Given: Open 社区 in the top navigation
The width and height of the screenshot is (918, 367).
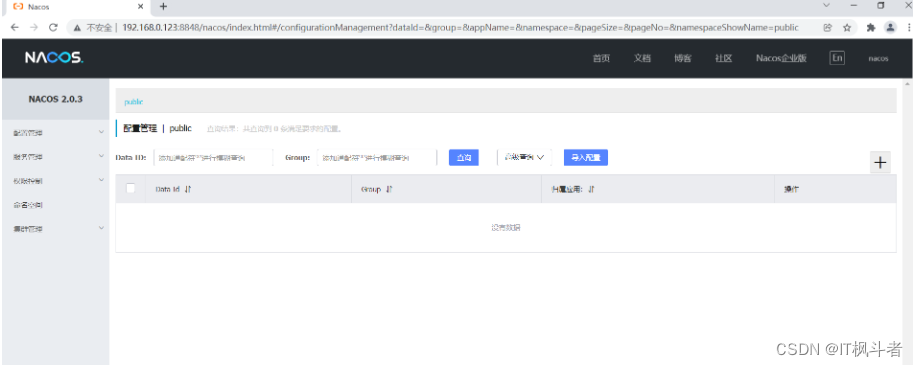Looking at the screenshot, I should (x=724, y=59).
